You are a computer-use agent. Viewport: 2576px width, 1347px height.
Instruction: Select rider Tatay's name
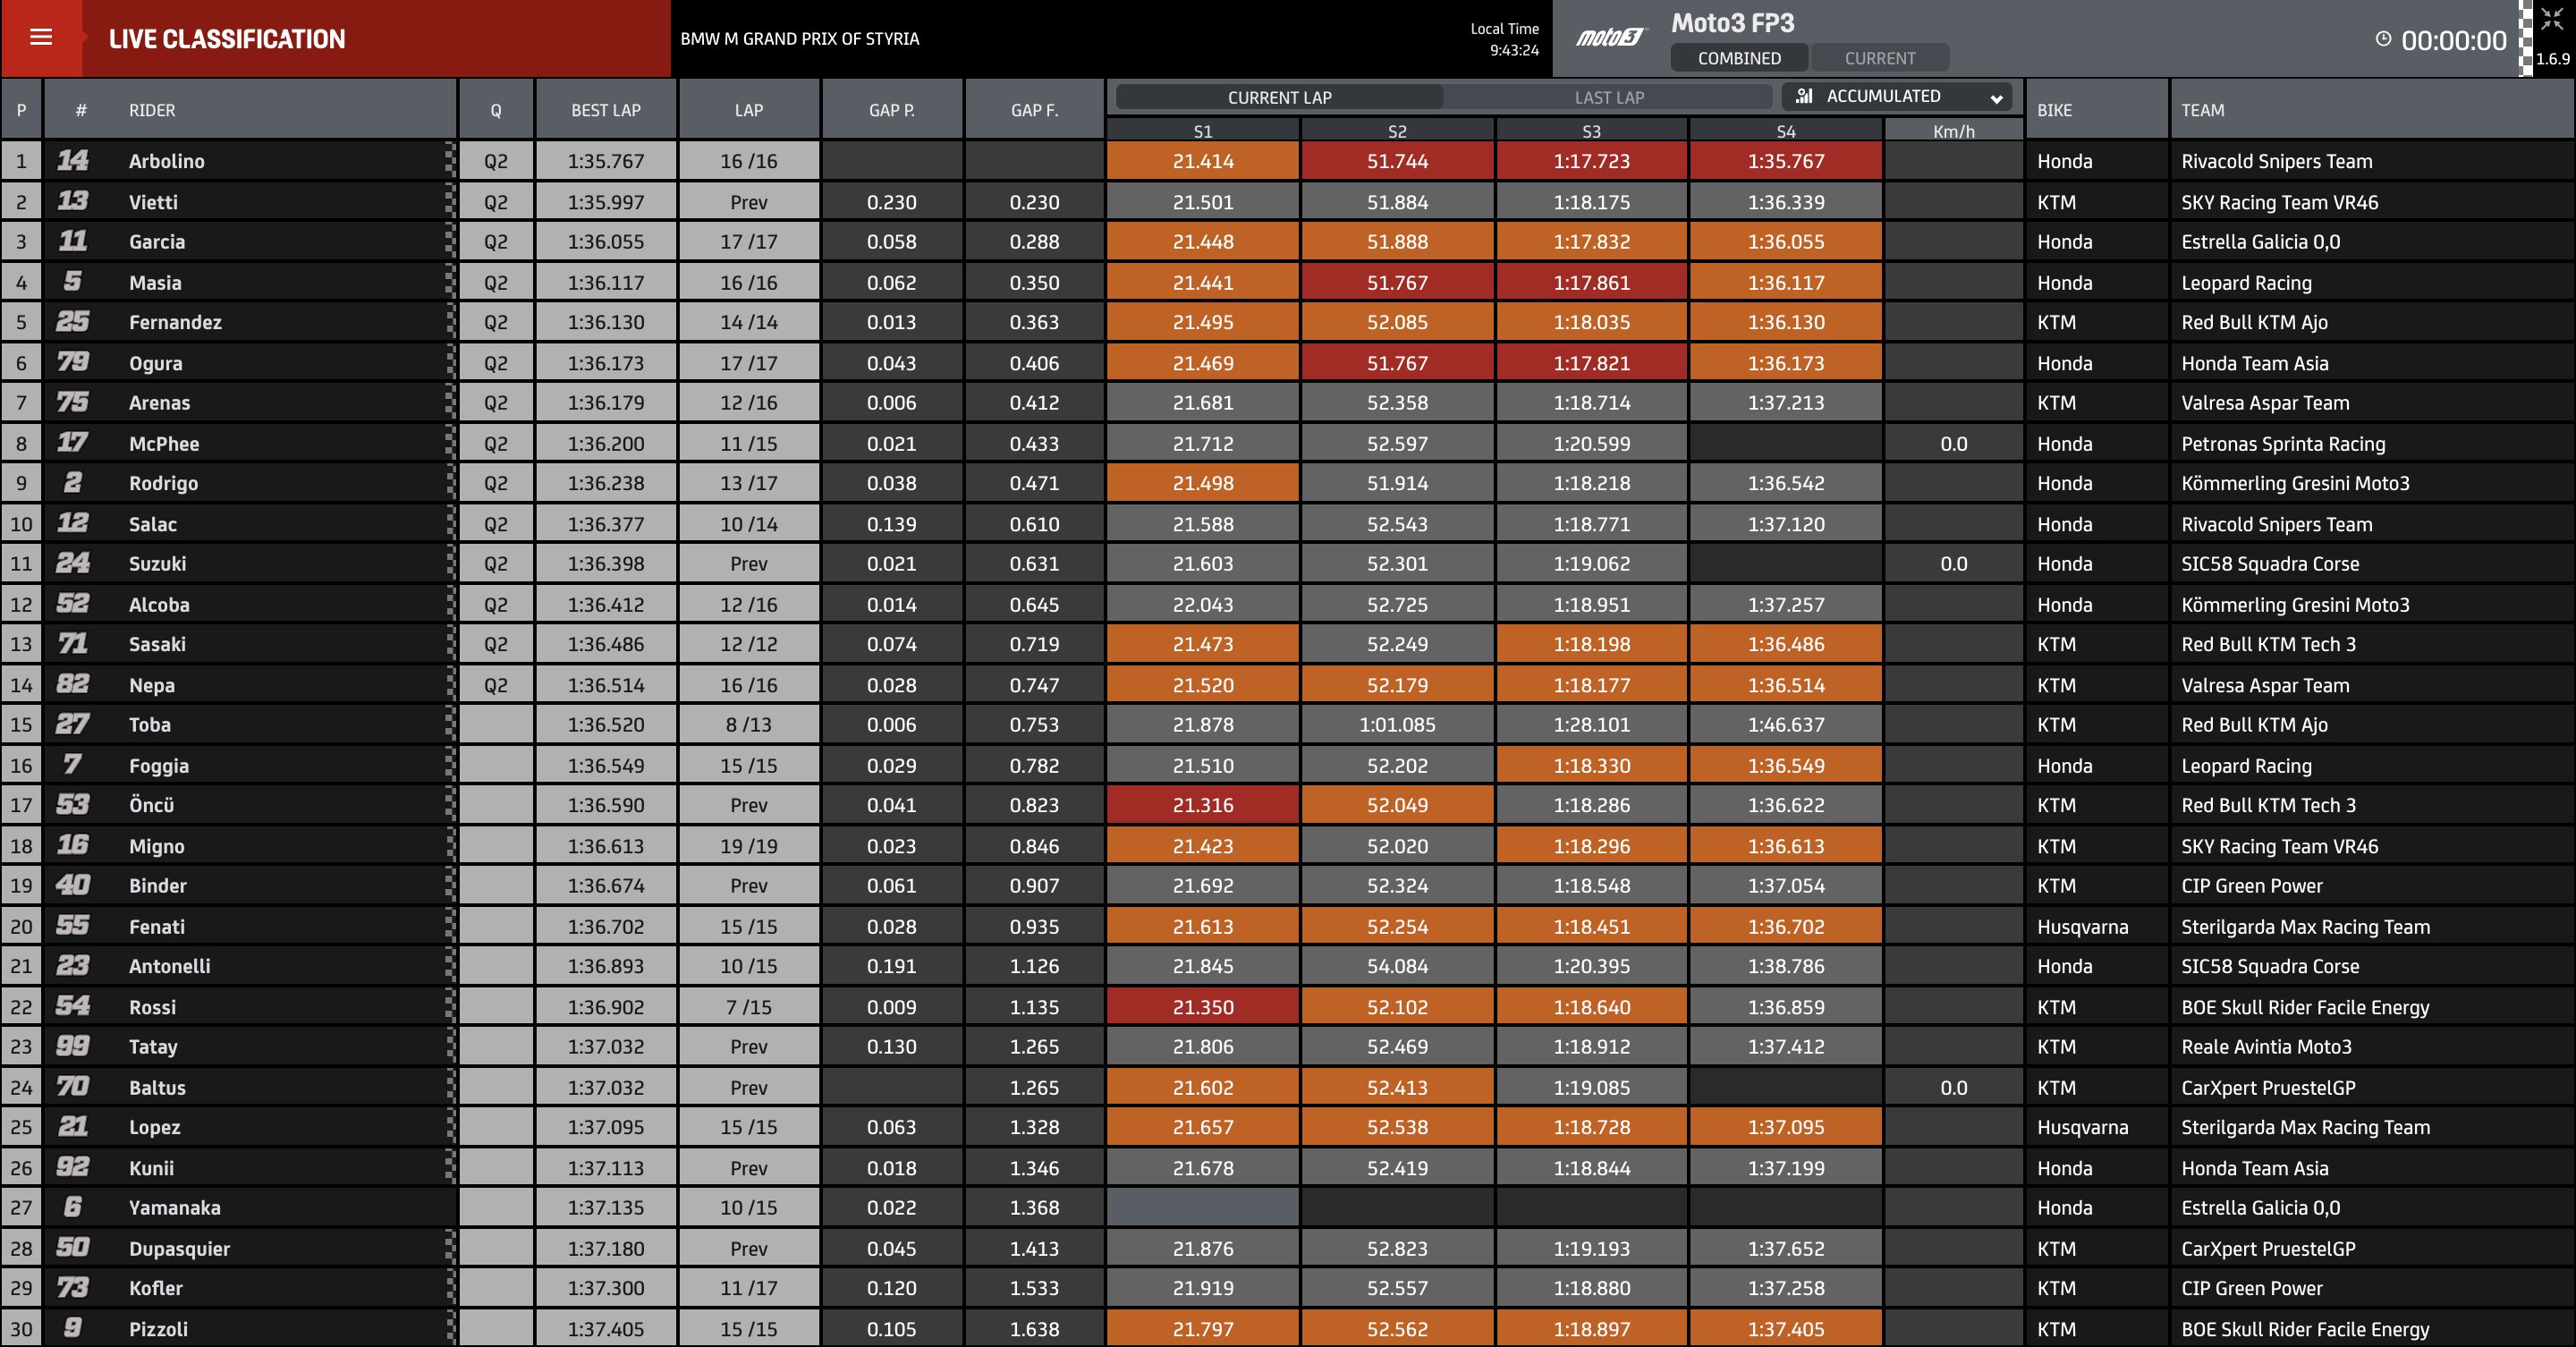(153, 1047)
